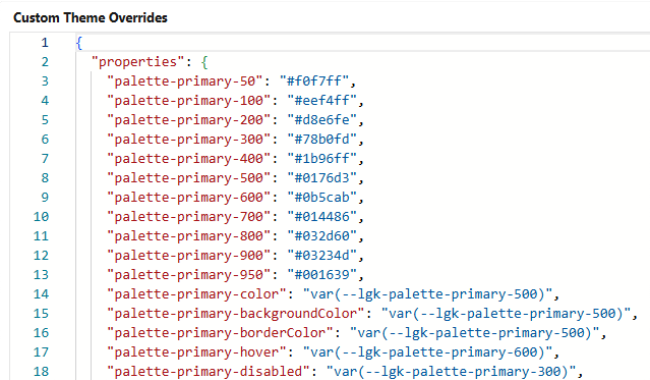Click the "palette-primary-400" key
The height and width of the screenshot is (380, 650).
tap(189, 159)
